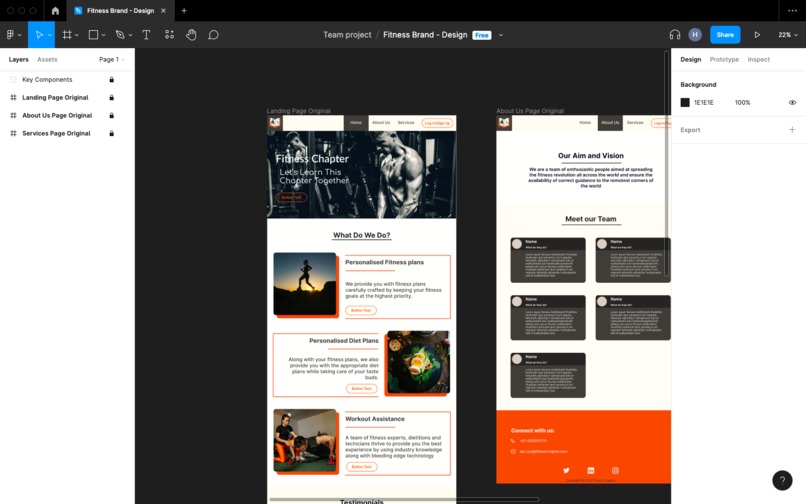This screenshot has width=806, height=504.
Task: Open the help question mark button
Action: click(x=782, y=480)
